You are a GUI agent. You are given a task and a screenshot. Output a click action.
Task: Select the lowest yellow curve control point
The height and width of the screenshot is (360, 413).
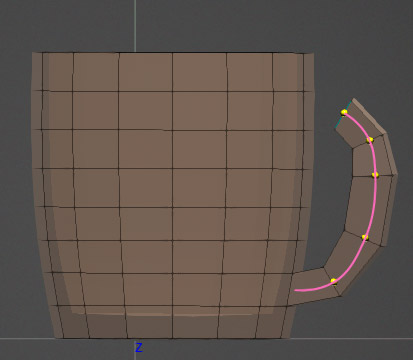click(334, 282)
